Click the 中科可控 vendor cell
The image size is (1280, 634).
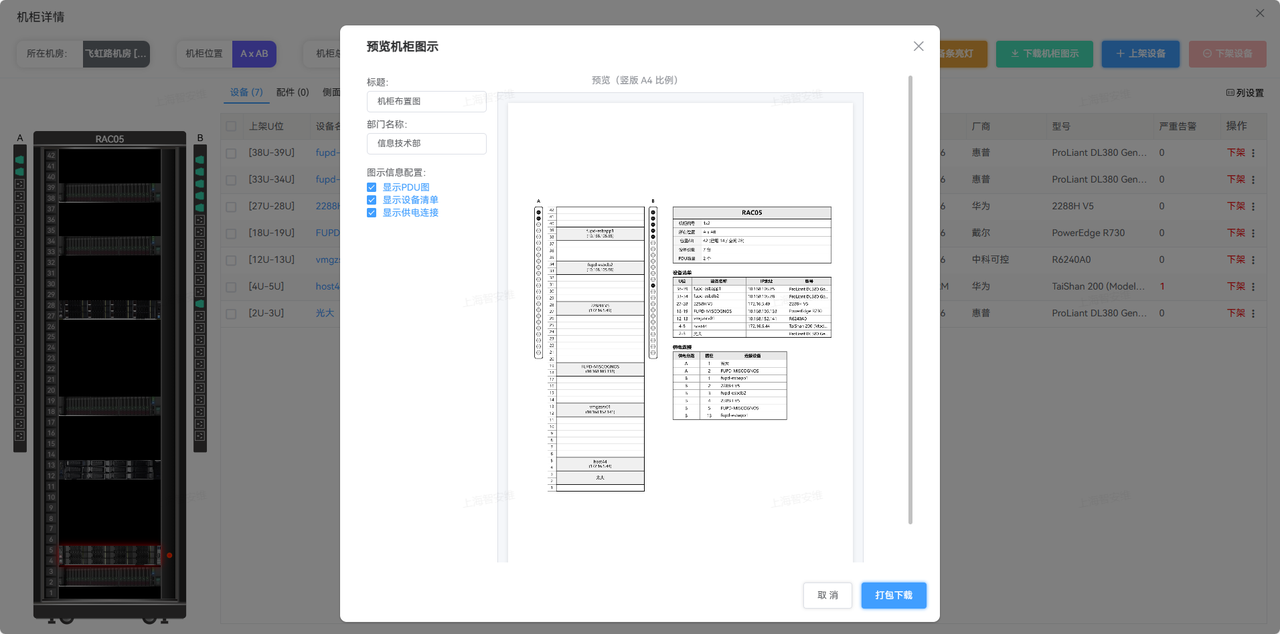[990, 260]
